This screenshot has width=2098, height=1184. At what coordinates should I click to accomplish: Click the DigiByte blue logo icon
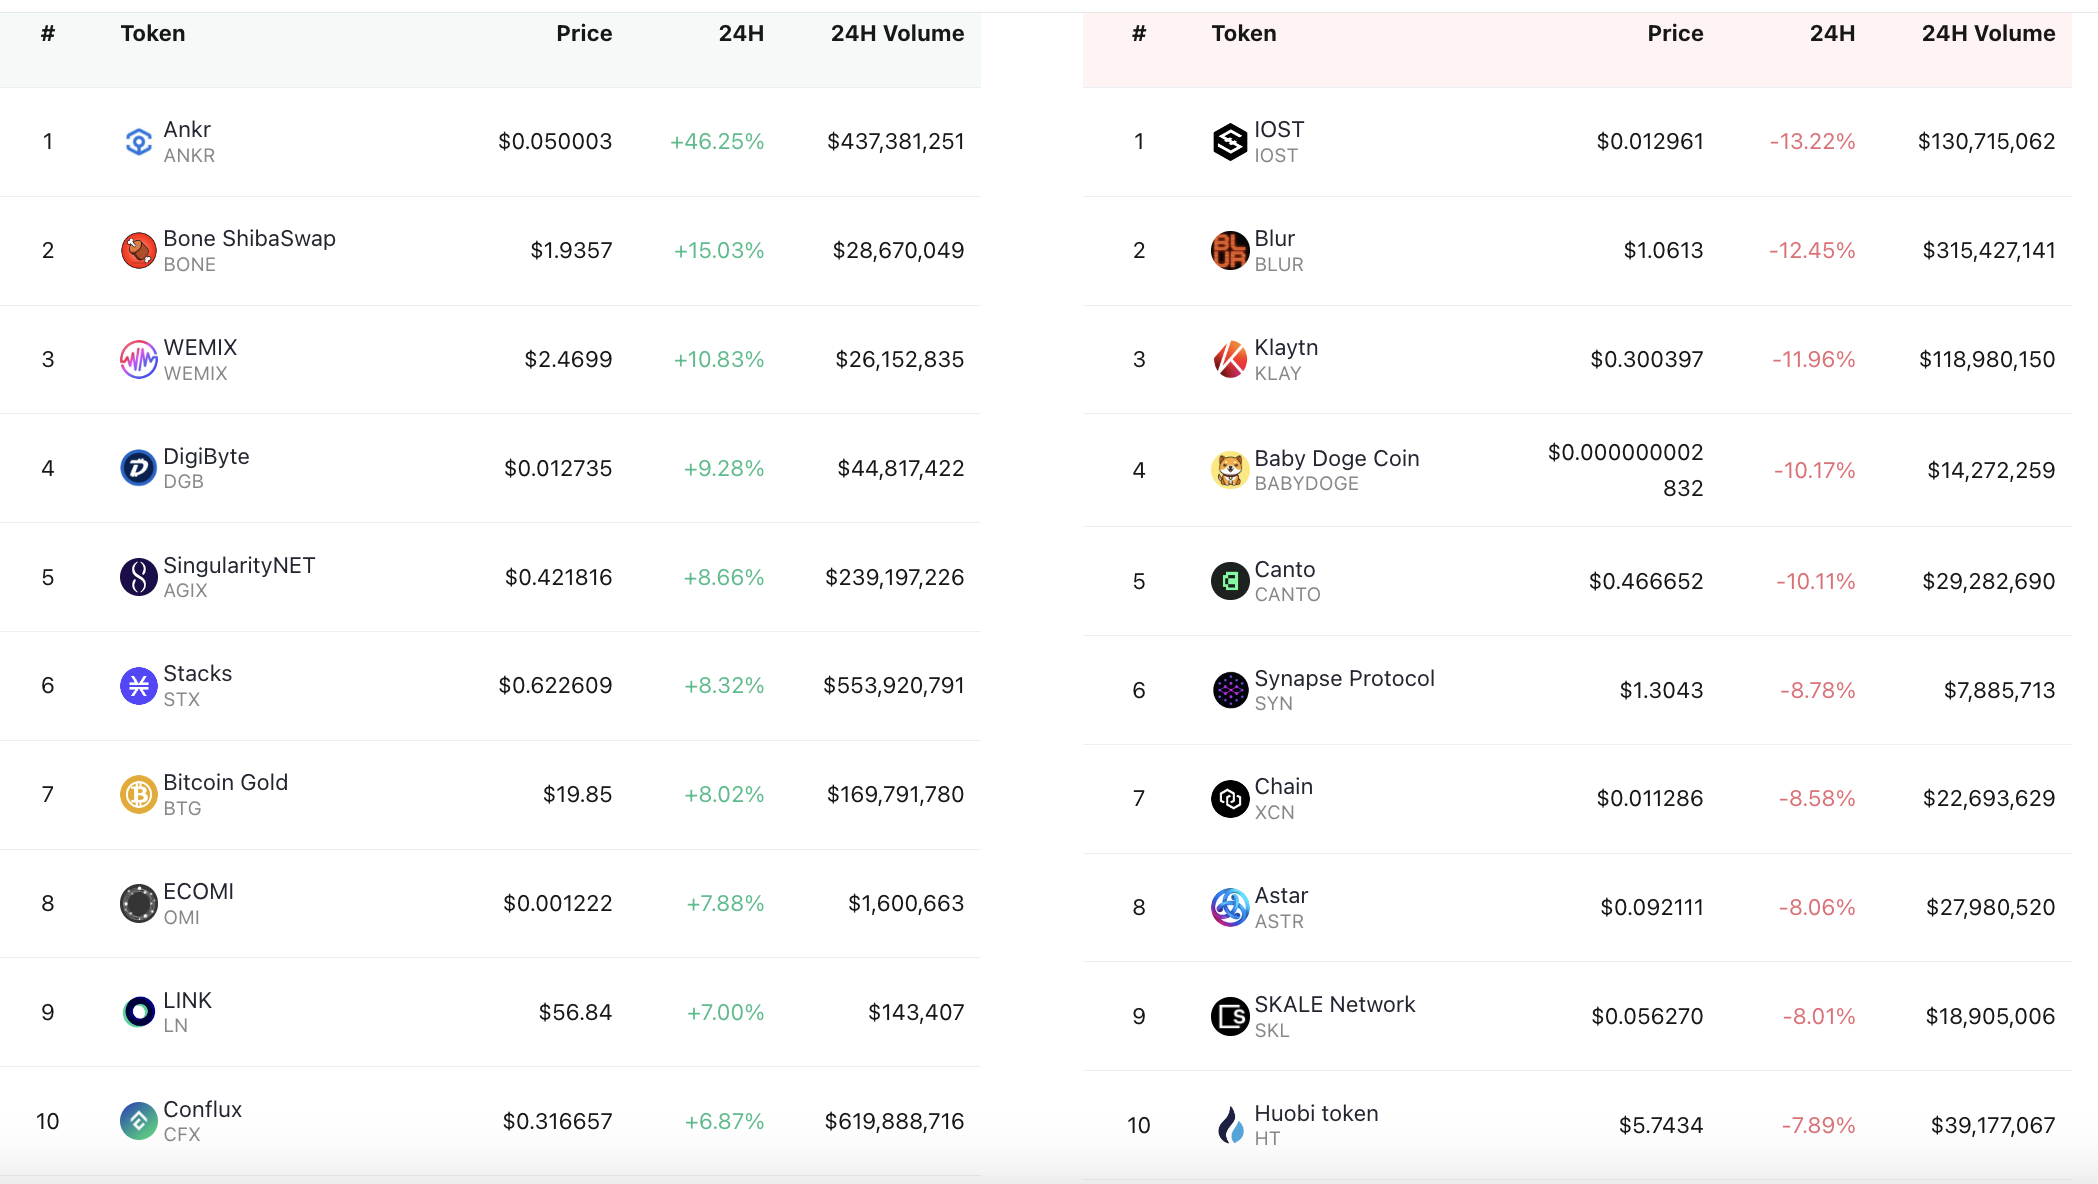[139, 468]
